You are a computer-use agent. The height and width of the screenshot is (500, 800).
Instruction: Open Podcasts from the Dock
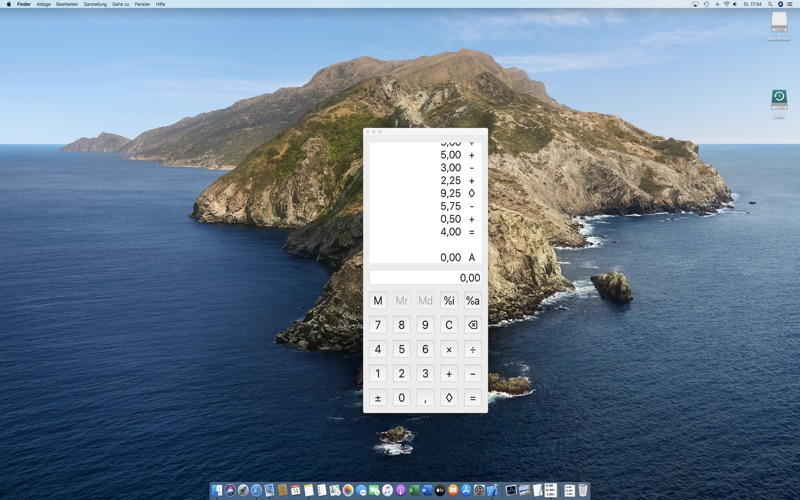click(401, 490)
